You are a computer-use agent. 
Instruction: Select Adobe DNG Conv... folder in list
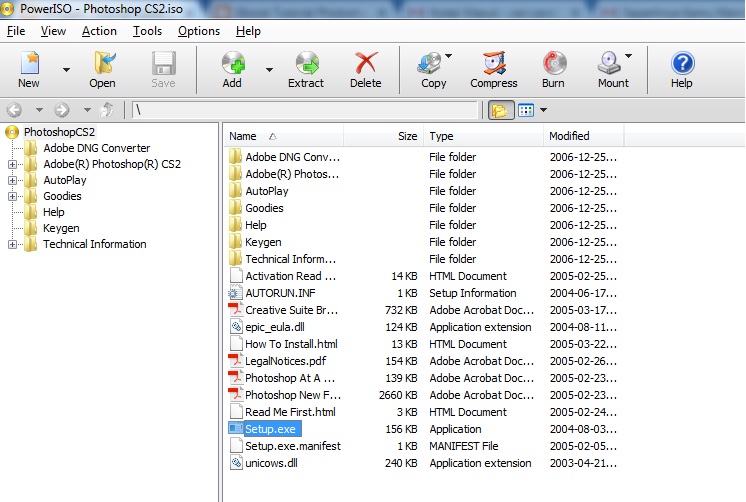pos(293,157)
